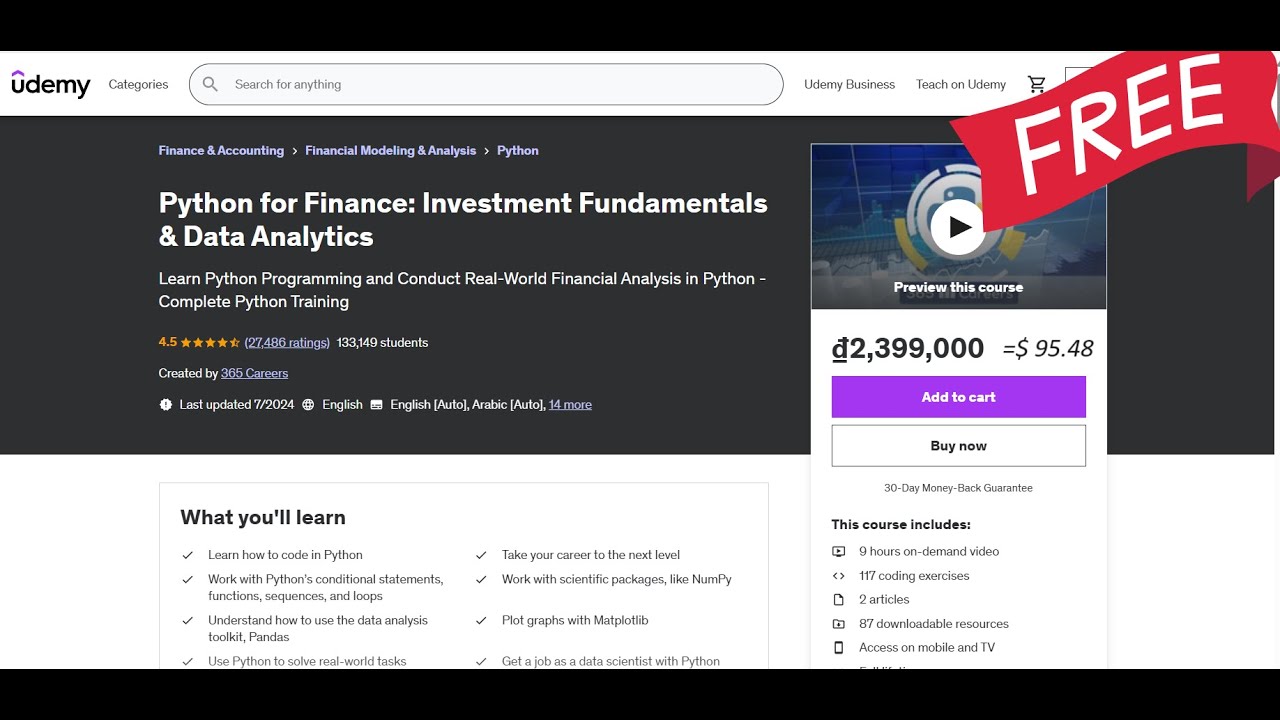Expand the 14 more languages link
Viewport: 1280px width, 720px height.
click(x=570, y=405)
